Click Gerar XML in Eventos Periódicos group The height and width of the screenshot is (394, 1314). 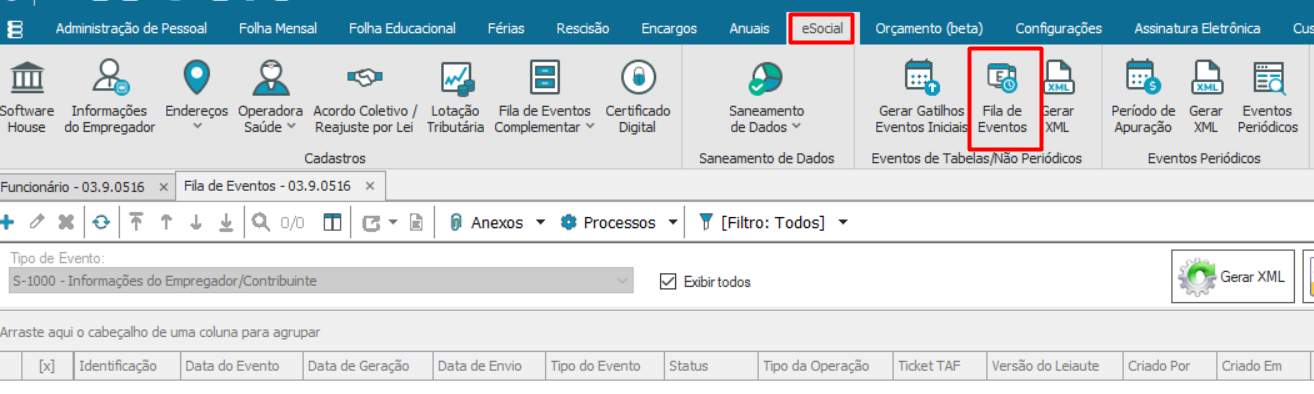pos(1206,98)
